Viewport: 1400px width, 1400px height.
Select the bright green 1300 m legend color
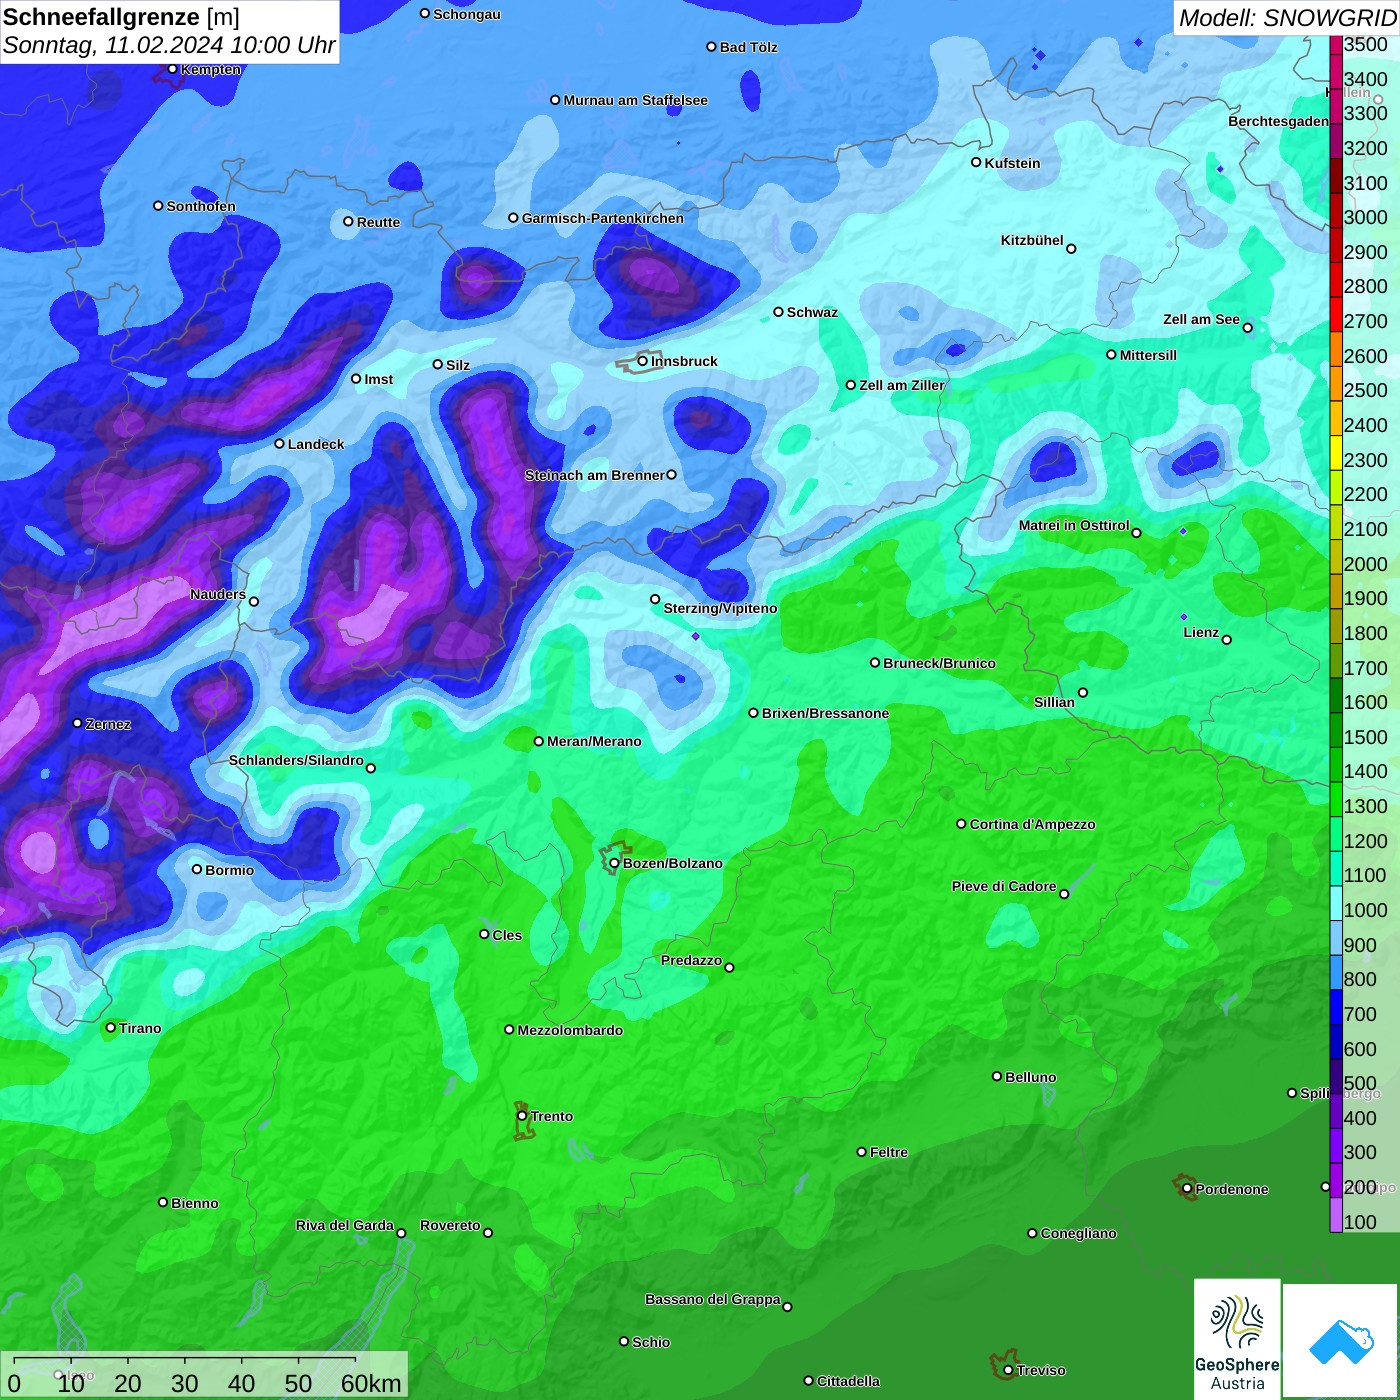coord(1336,800)
